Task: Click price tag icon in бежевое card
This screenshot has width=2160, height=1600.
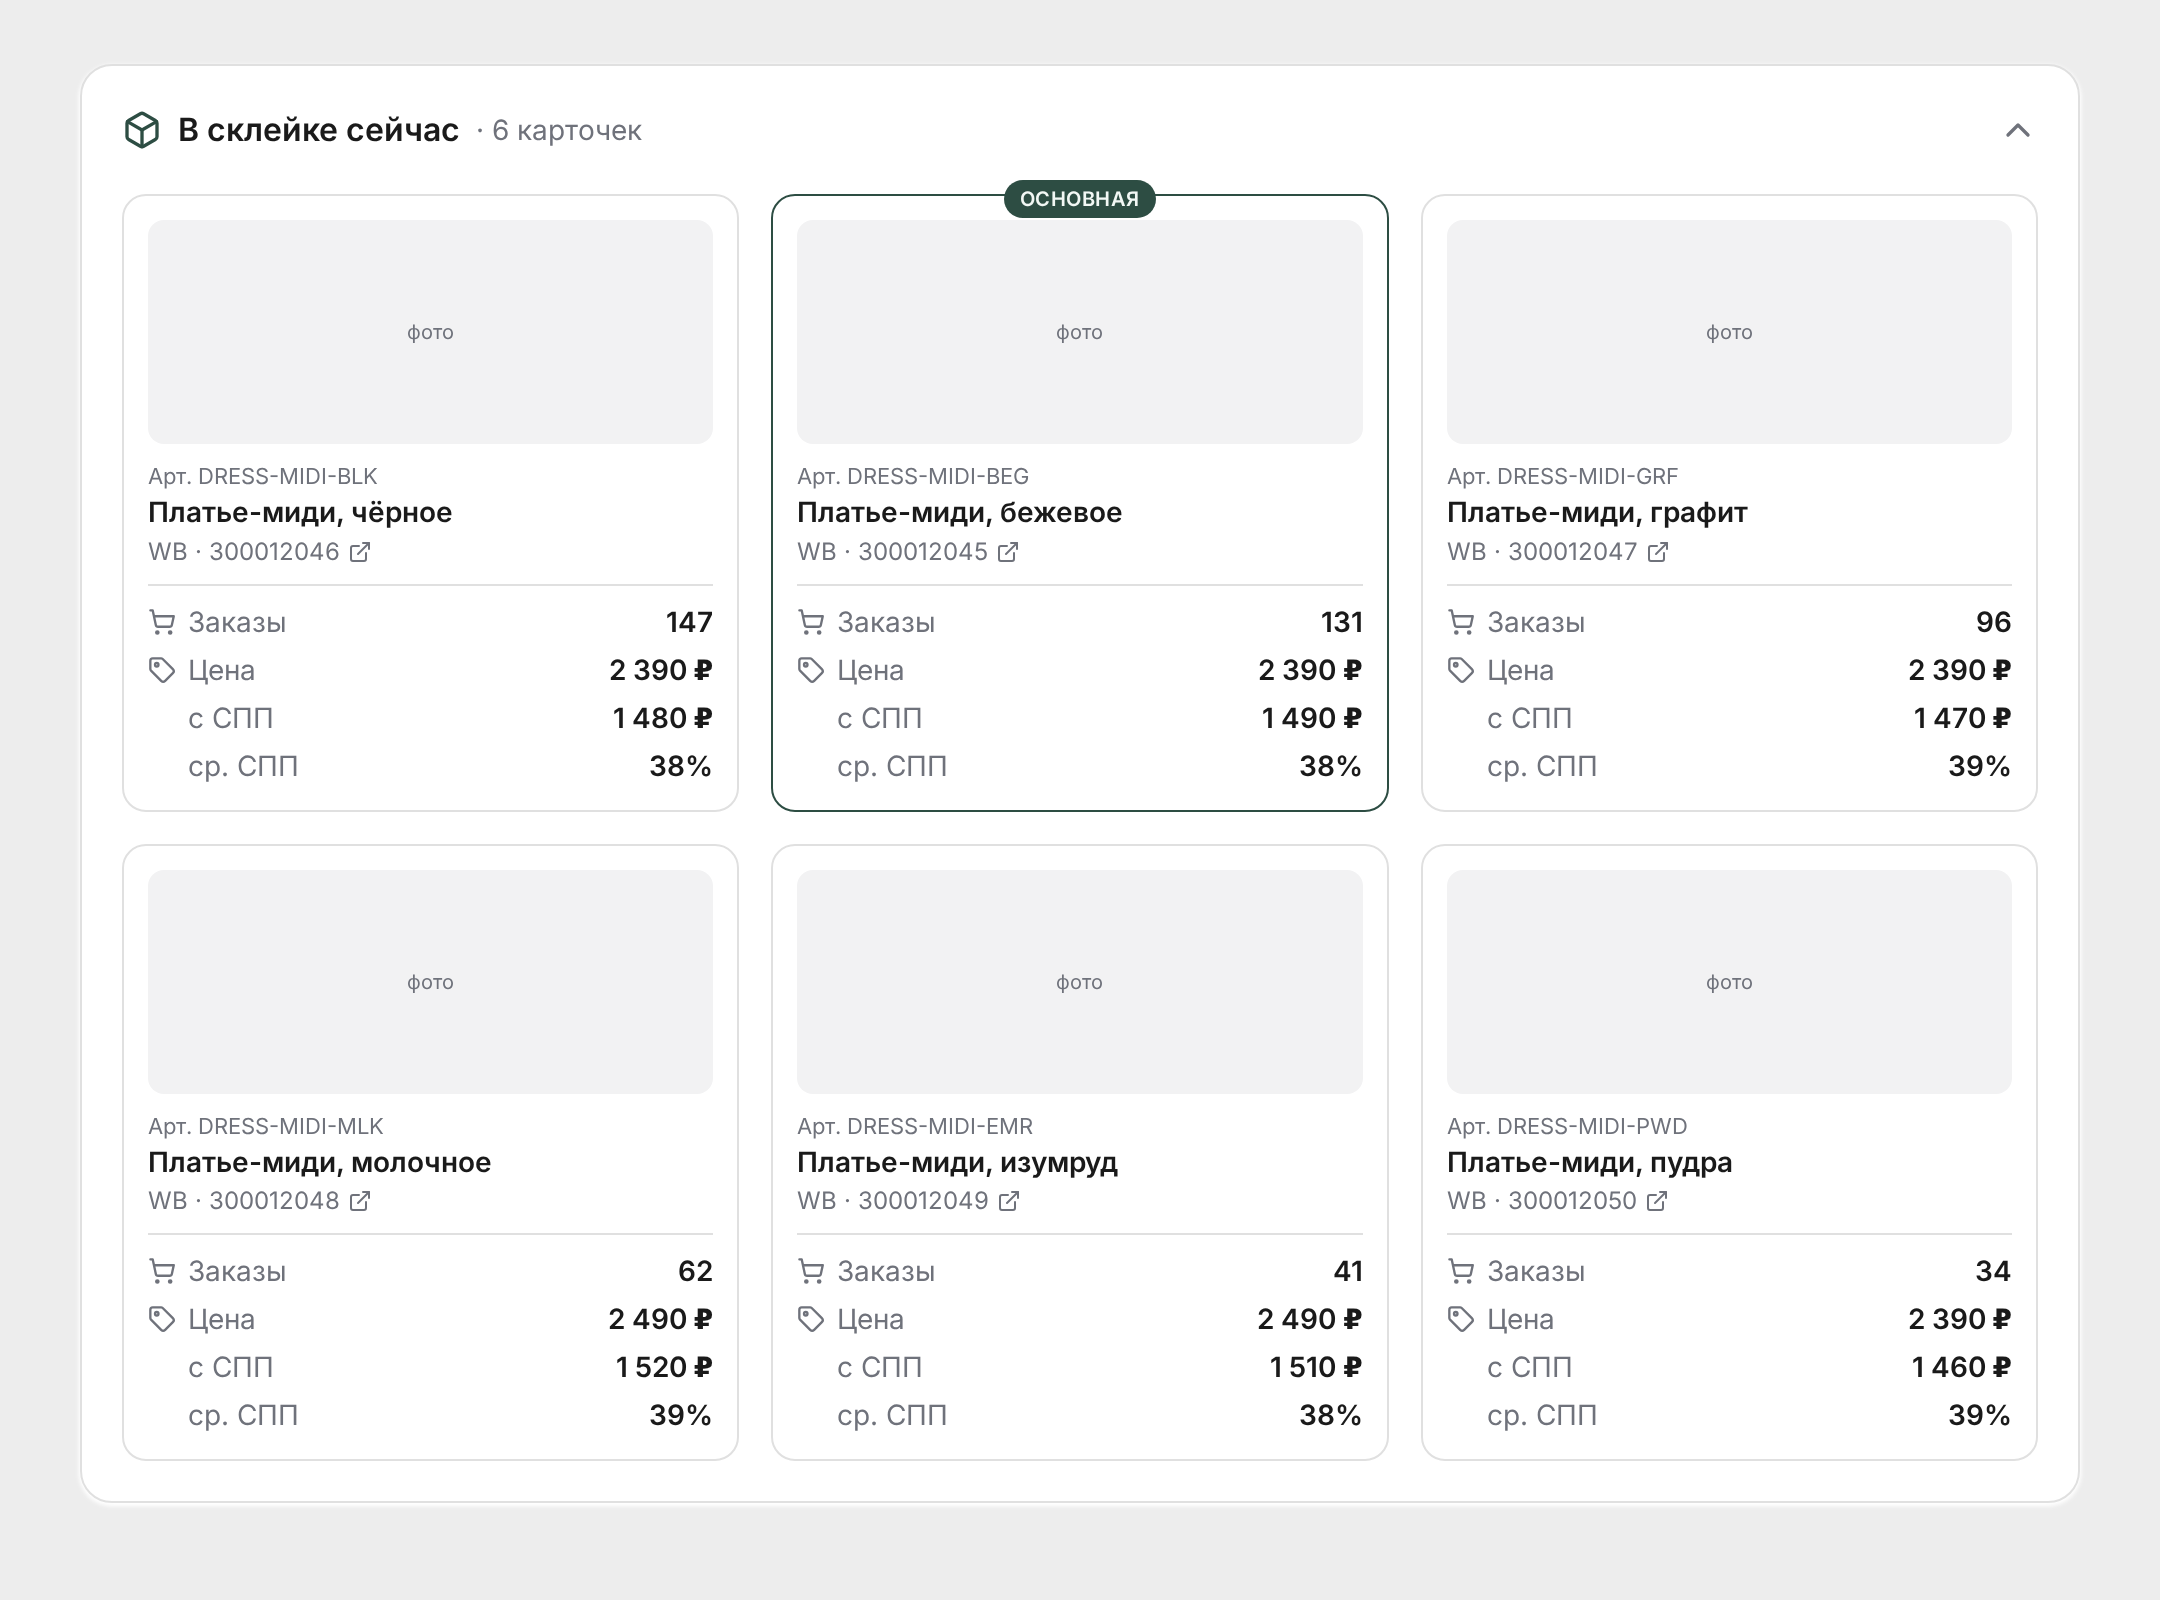Action: point(811,670)
